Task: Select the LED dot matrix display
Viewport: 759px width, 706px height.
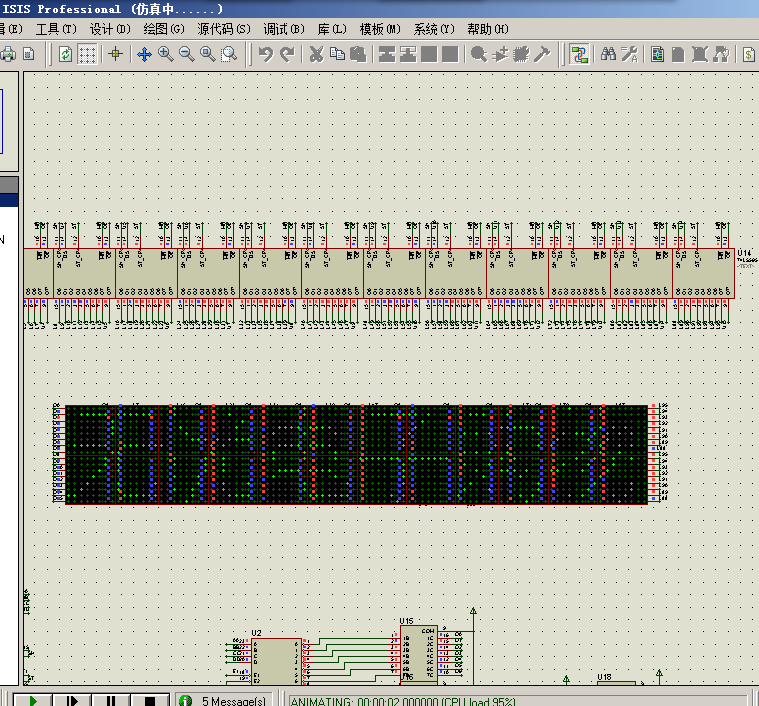Action: (x=356, y=455)
